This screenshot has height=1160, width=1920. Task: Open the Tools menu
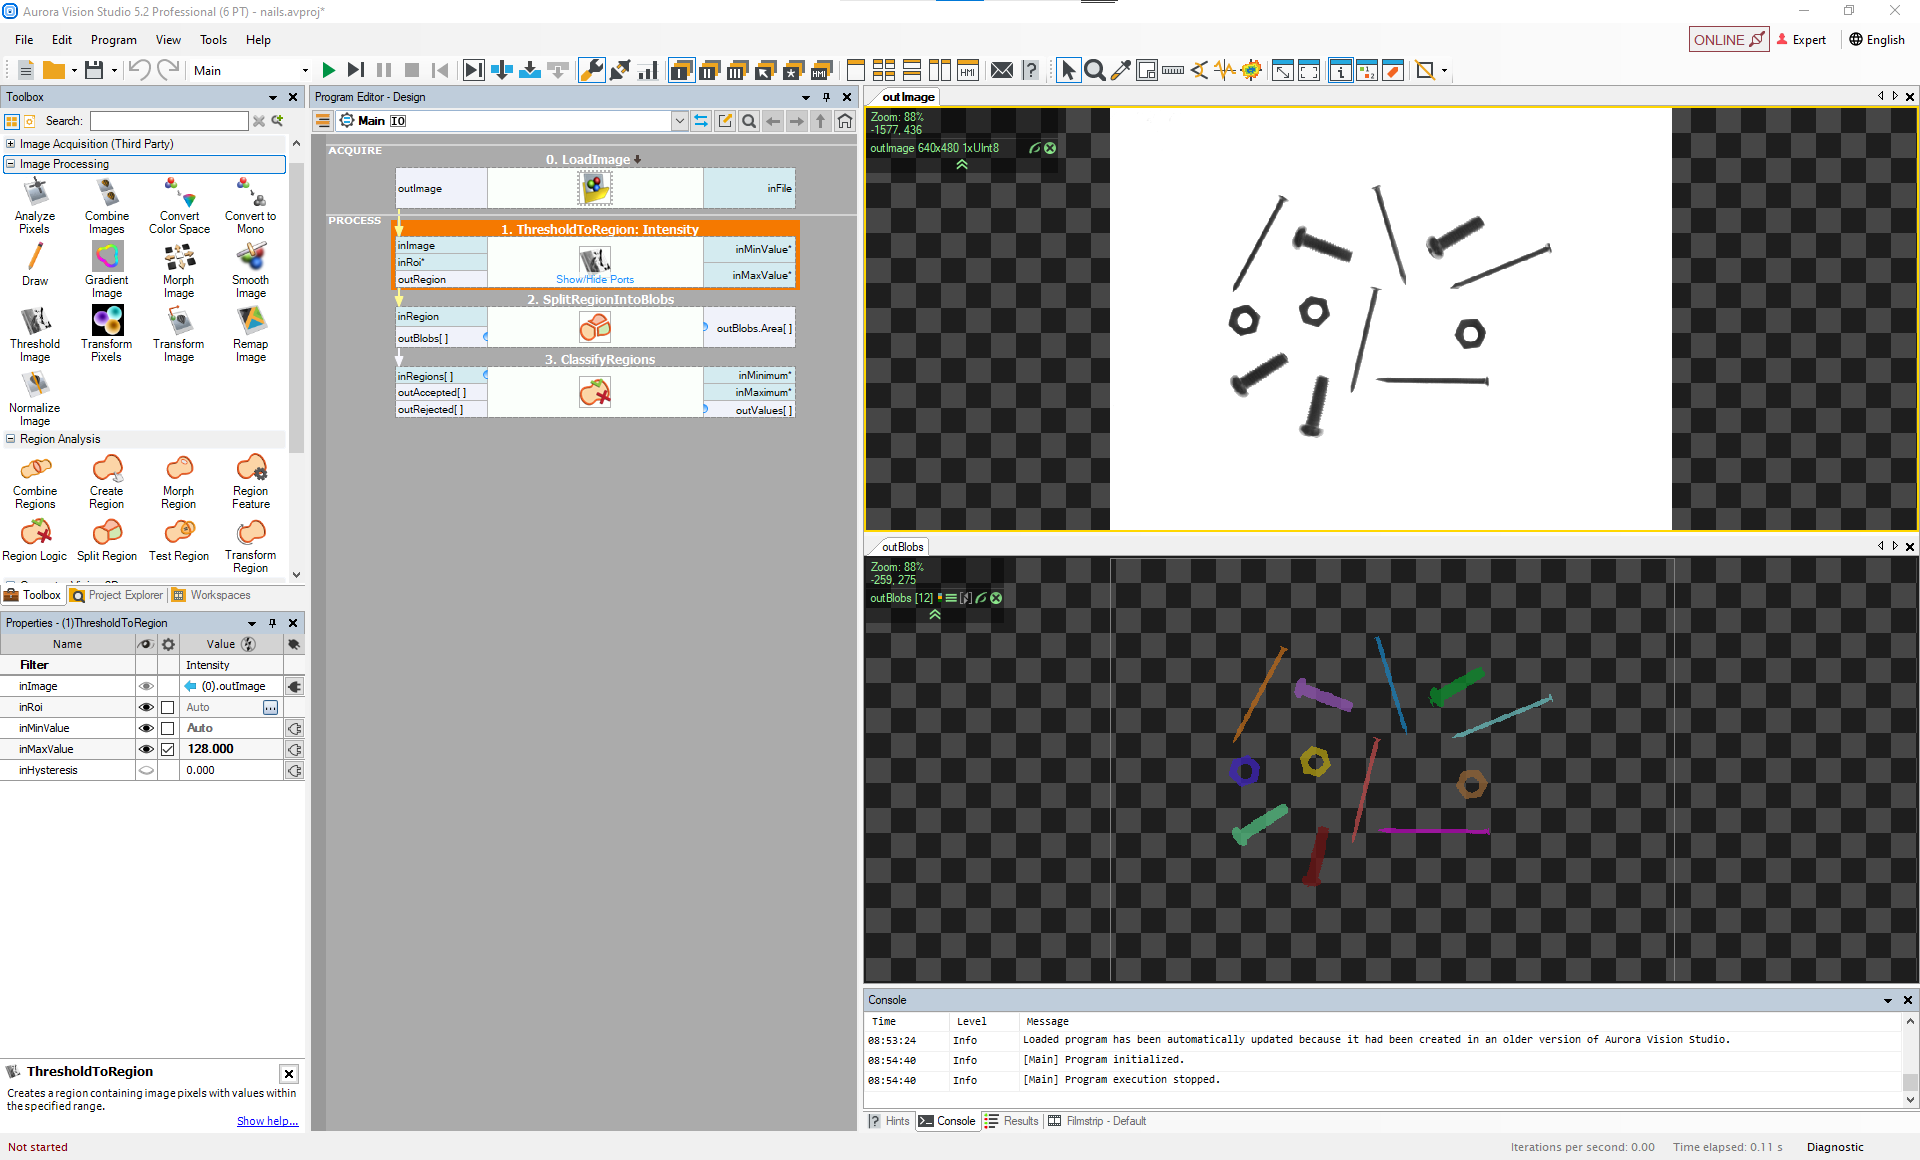pyautogui.click(x=213, y=40)
